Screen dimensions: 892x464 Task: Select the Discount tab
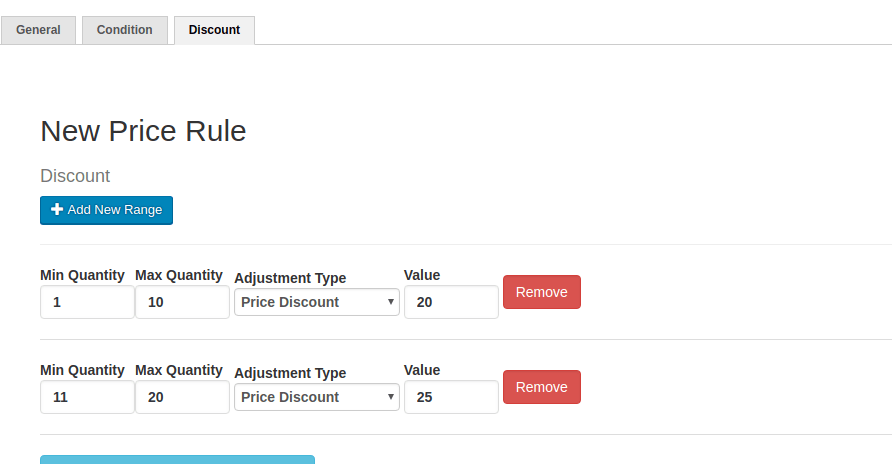point(214,30)
